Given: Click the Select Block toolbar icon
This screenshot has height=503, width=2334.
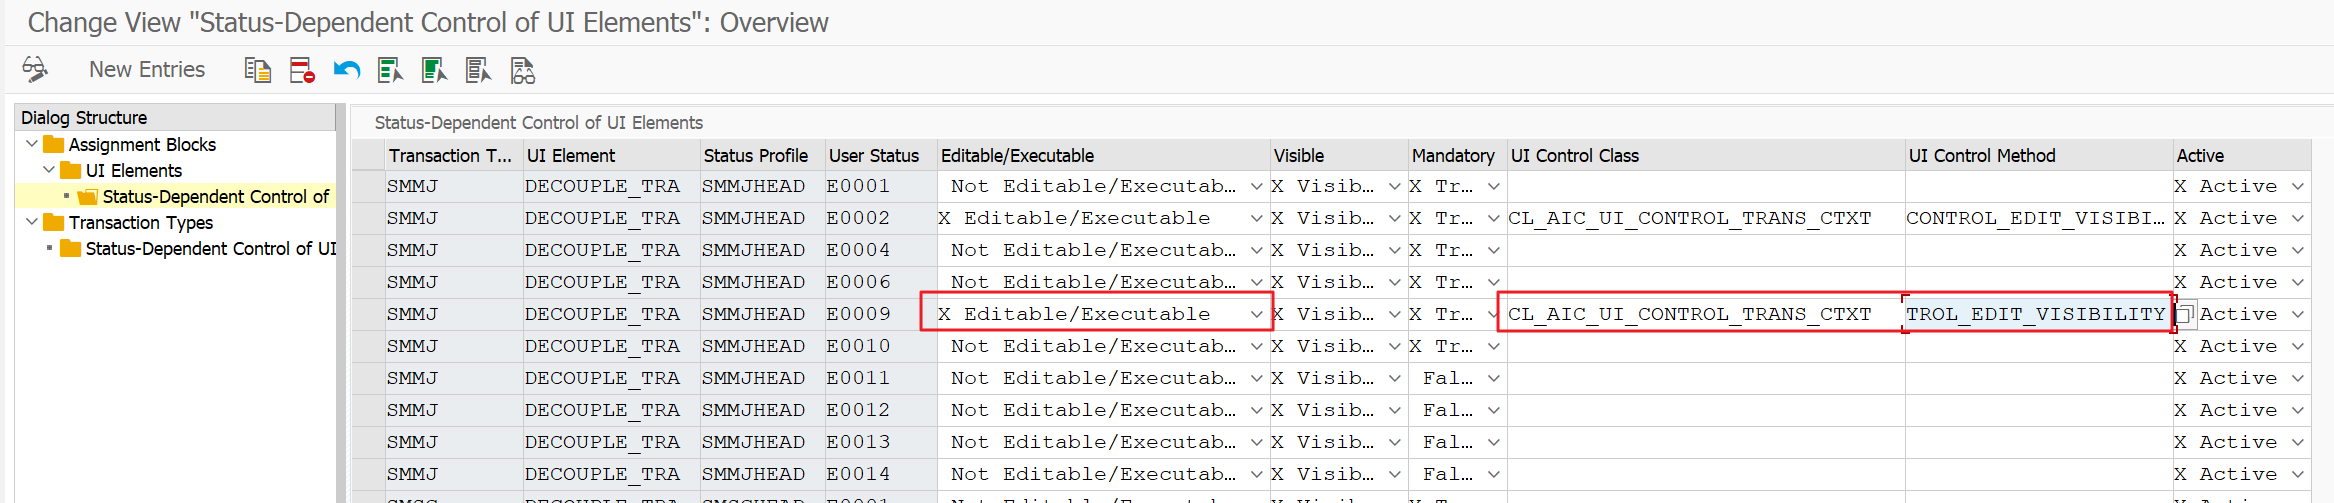Looking at the screenshot, I should click(434, 70).
